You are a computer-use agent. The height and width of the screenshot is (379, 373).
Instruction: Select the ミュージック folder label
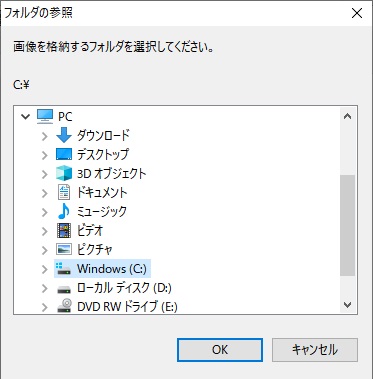[x=102, y=211]
